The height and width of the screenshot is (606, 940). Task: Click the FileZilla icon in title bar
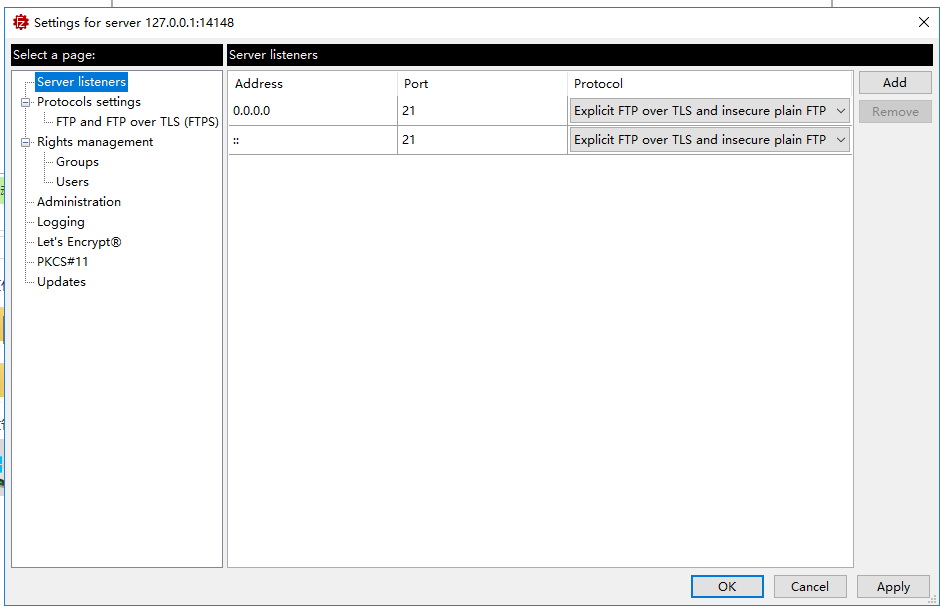click(20, 22)
